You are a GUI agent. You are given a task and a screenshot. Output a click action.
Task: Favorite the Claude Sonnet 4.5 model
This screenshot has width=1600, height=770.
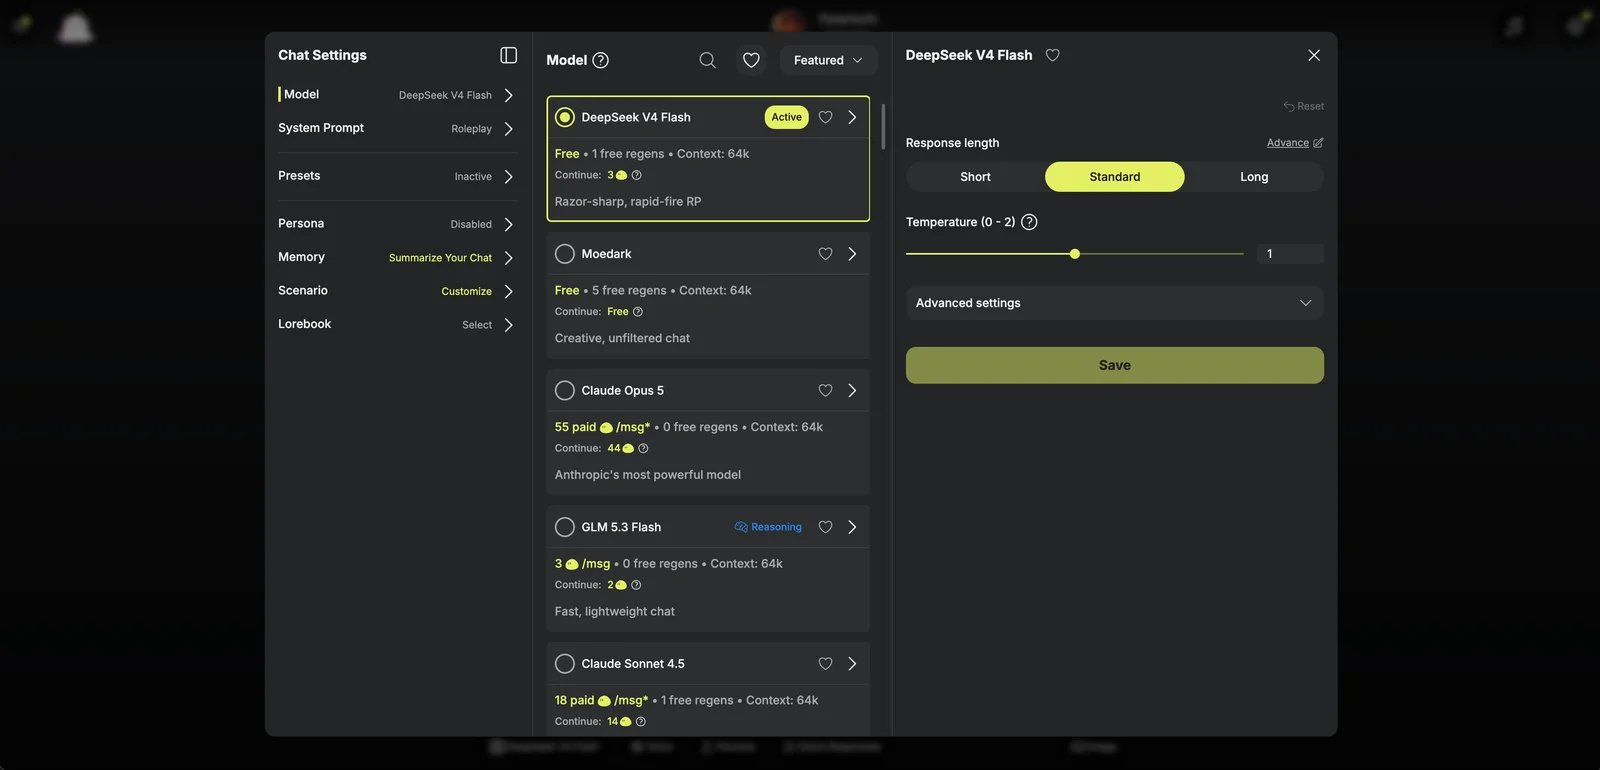point(825,664)
